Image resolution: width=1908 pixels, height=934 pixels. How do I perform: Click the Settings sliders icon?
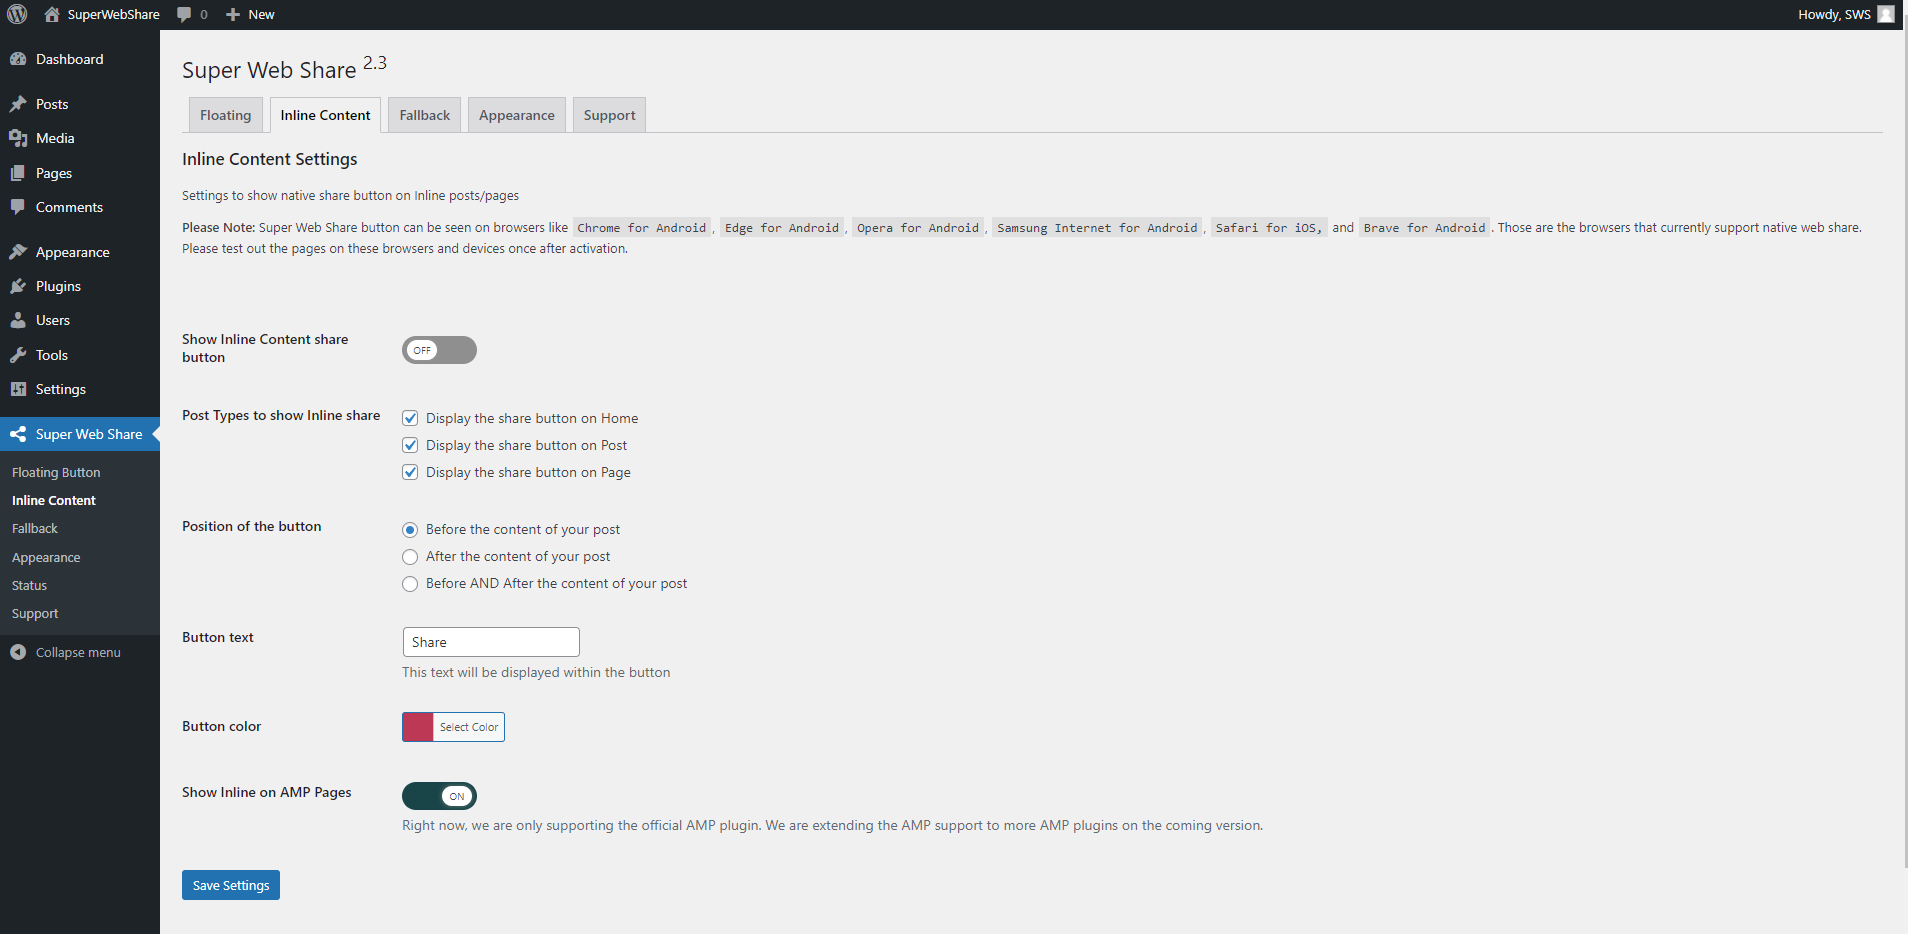point(18,389)
